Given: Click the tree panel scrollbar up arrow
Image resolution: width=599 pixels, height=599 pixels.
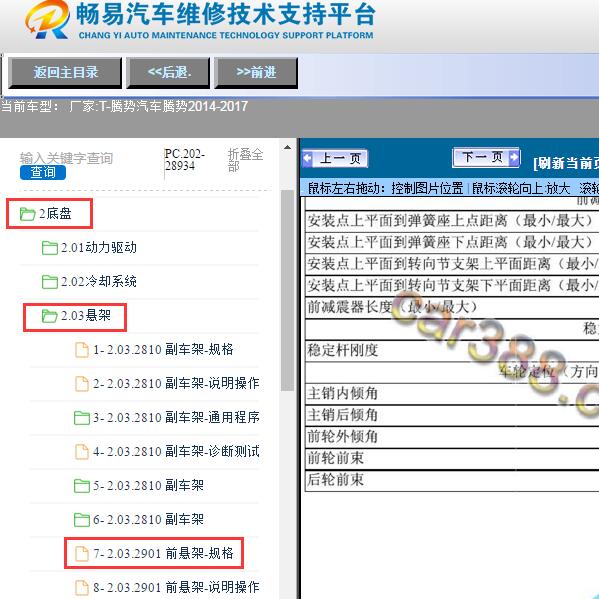Looking at the screenshot, I should point(287,147).
